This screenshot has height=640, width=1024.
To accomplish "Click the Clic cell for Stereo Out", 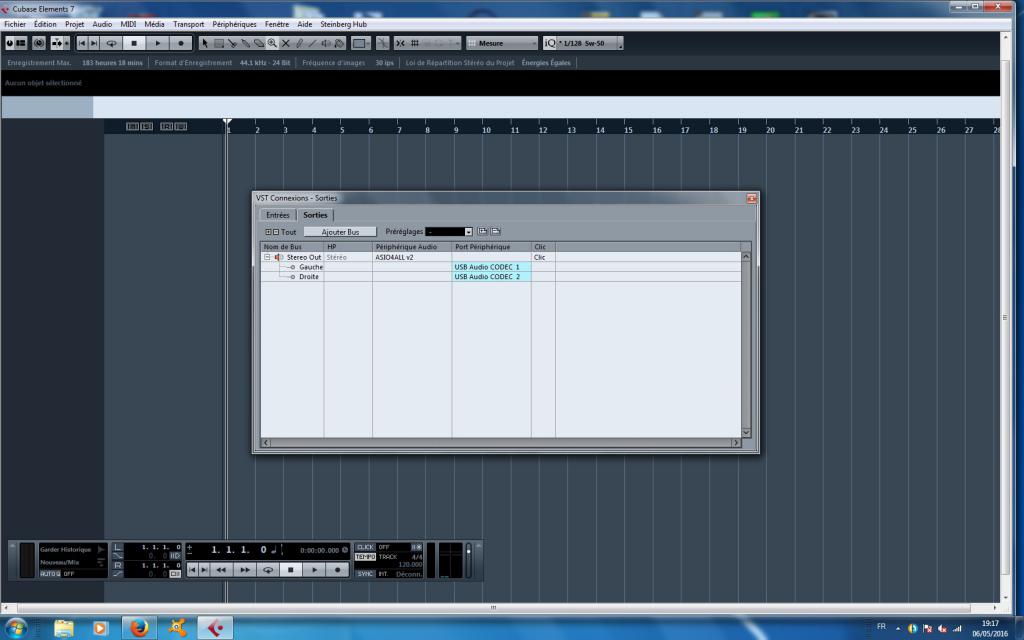I will point(543,257).
